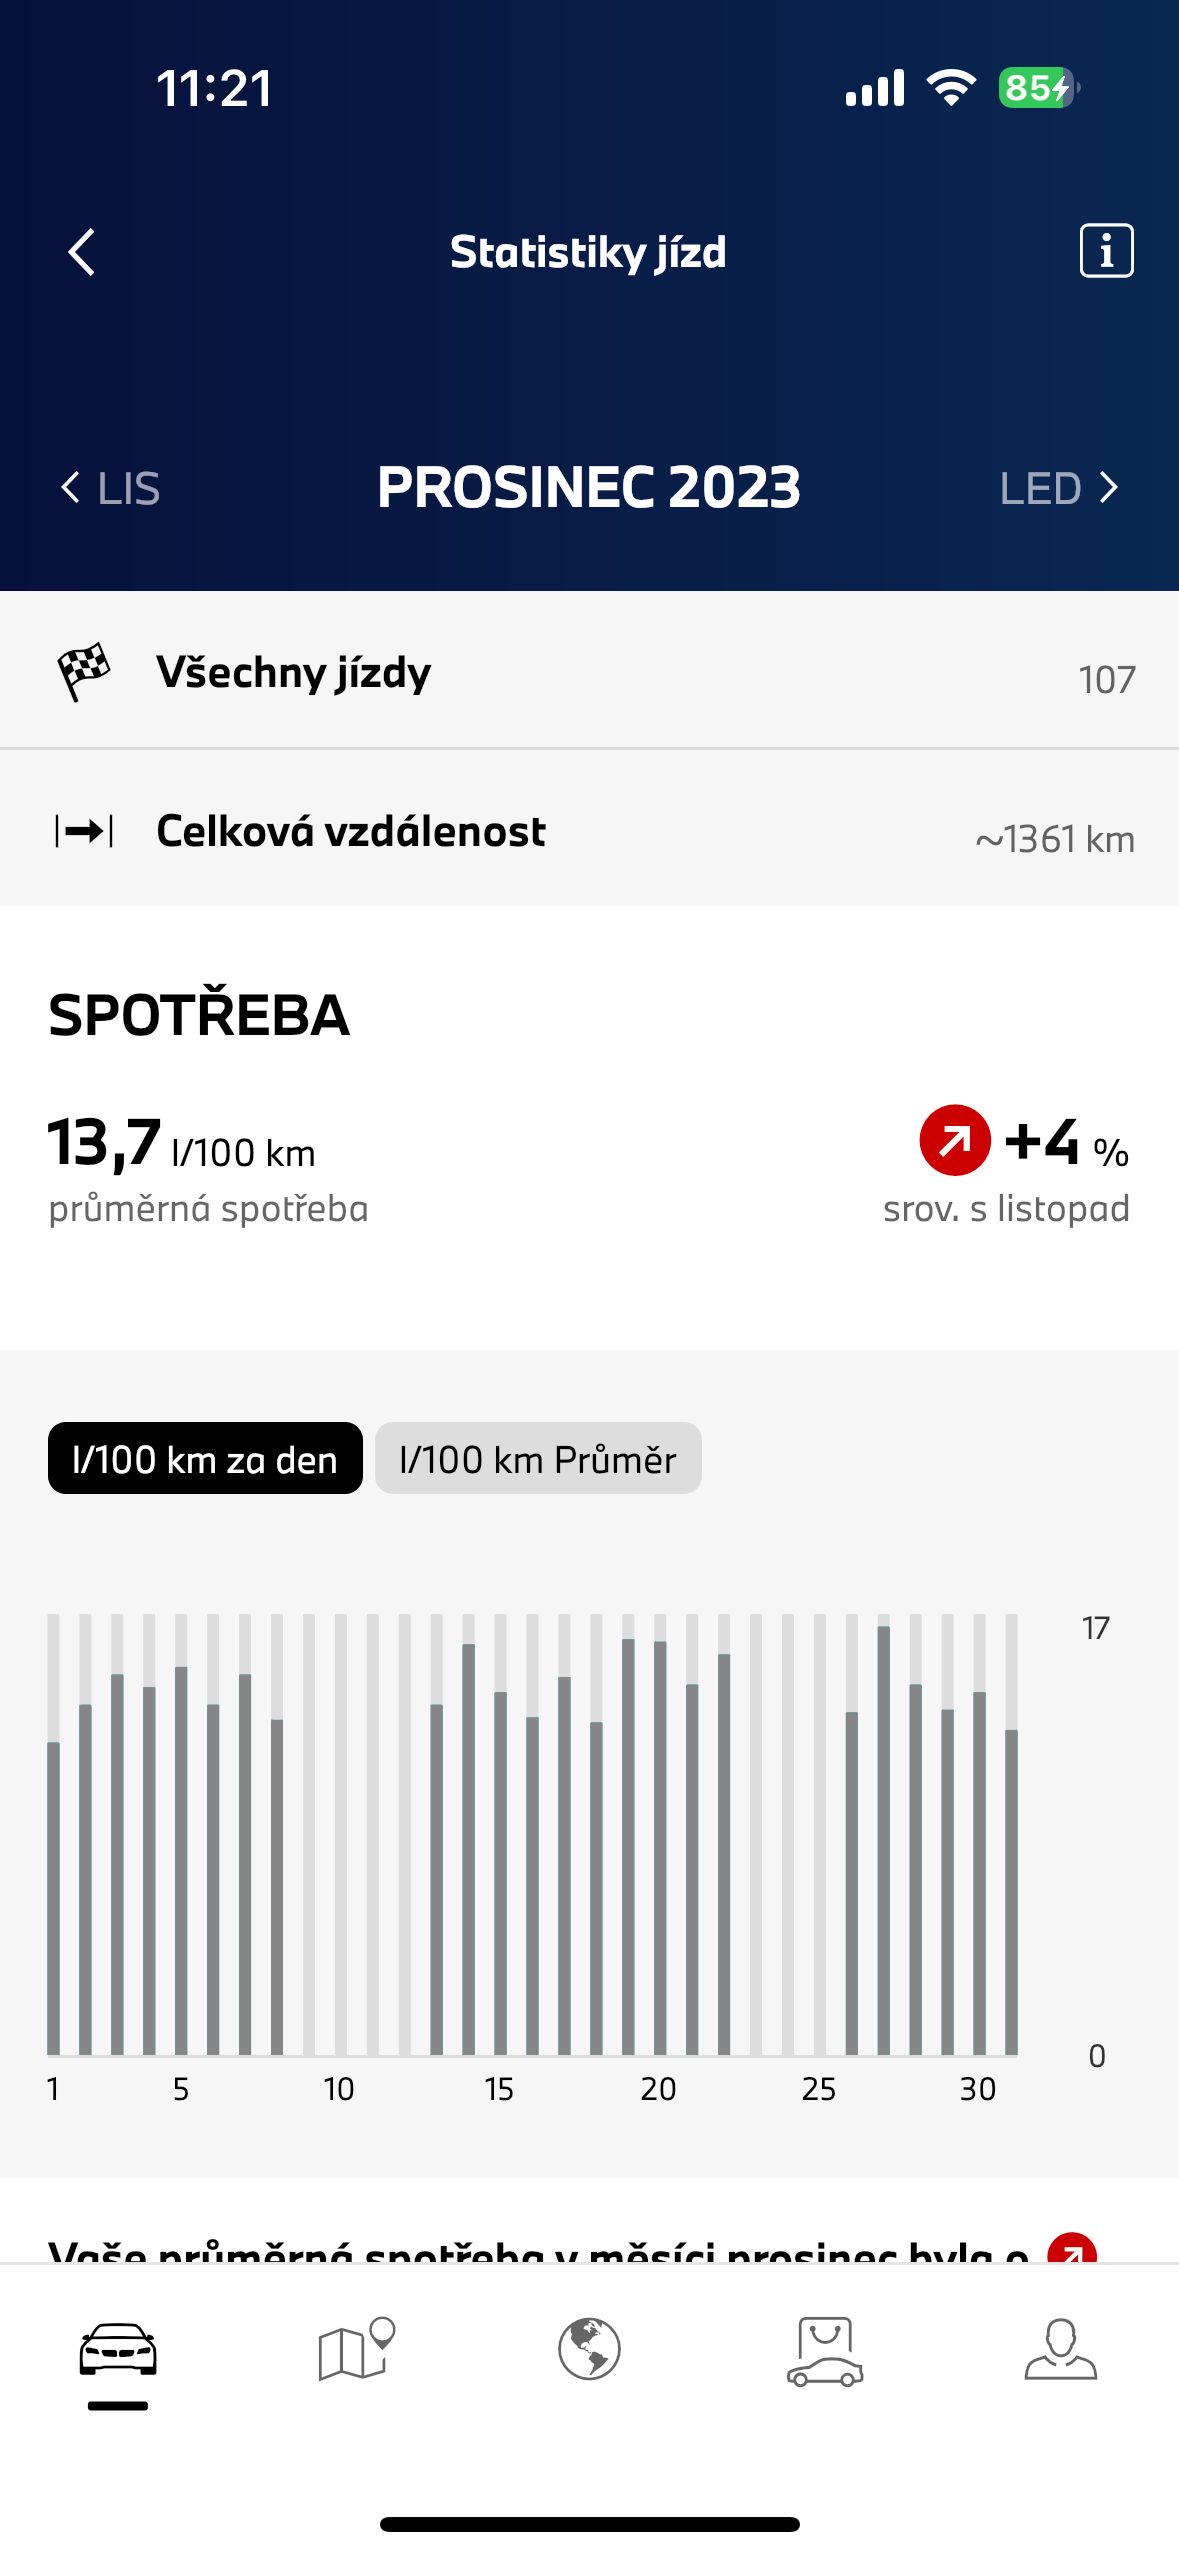Open the vehicle tab car icon
1179x2556 pixels.
(118, 2350)
